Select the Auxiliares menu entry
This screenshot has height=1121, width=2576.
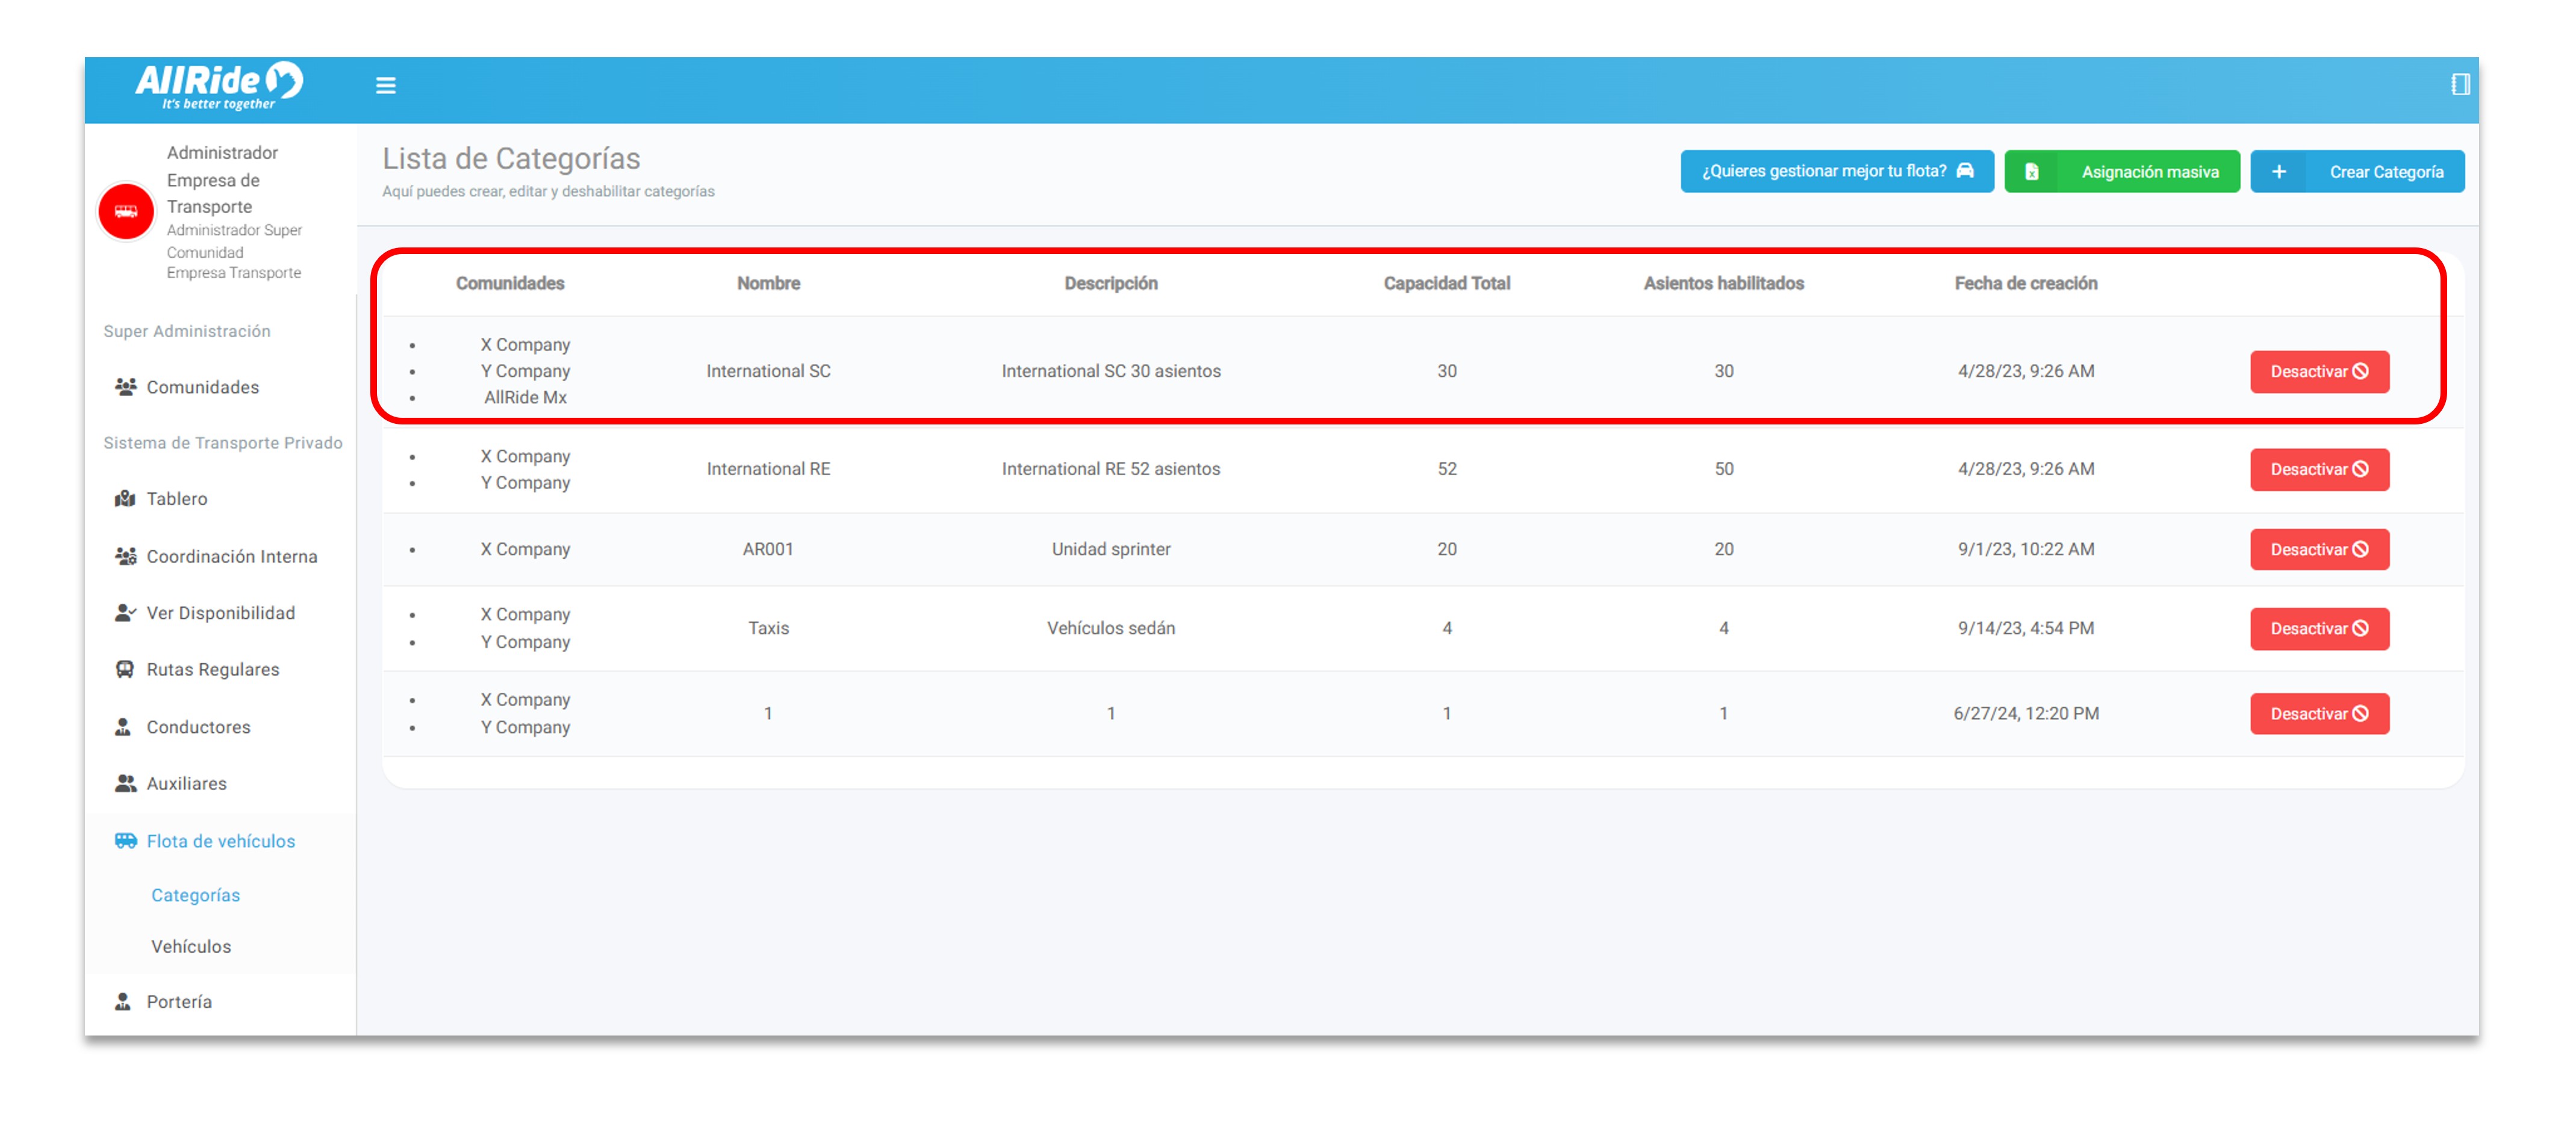186,784
